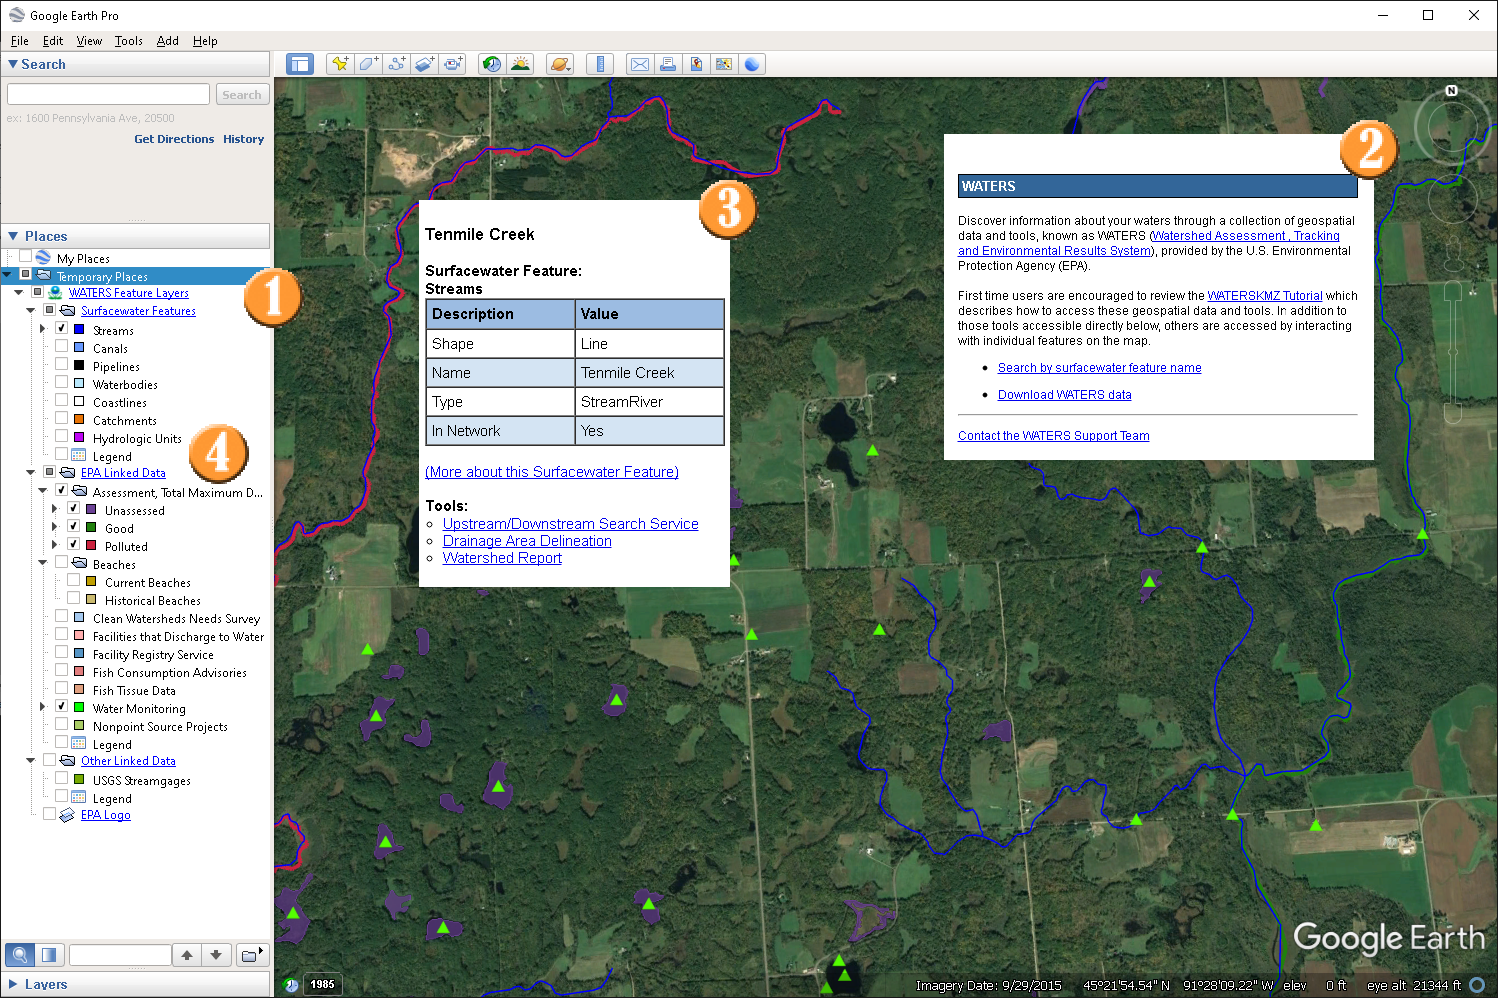The width and height of the screenshot is (1498, 998).
Task: Click the Legend icon under Surfacewater Features
Action: coord(79,456)
